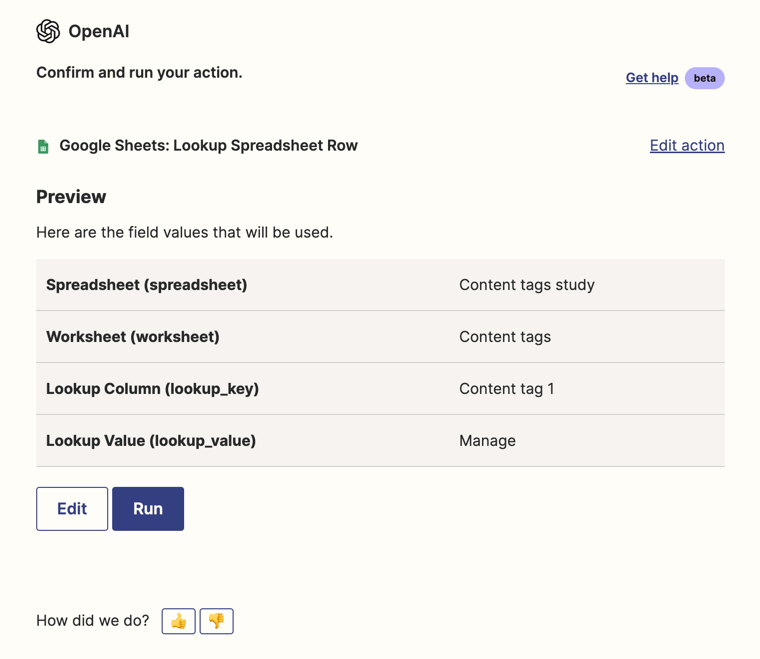This screenshot has height=659, width=760.
Task: Open the Get help link
Action: 652,78
